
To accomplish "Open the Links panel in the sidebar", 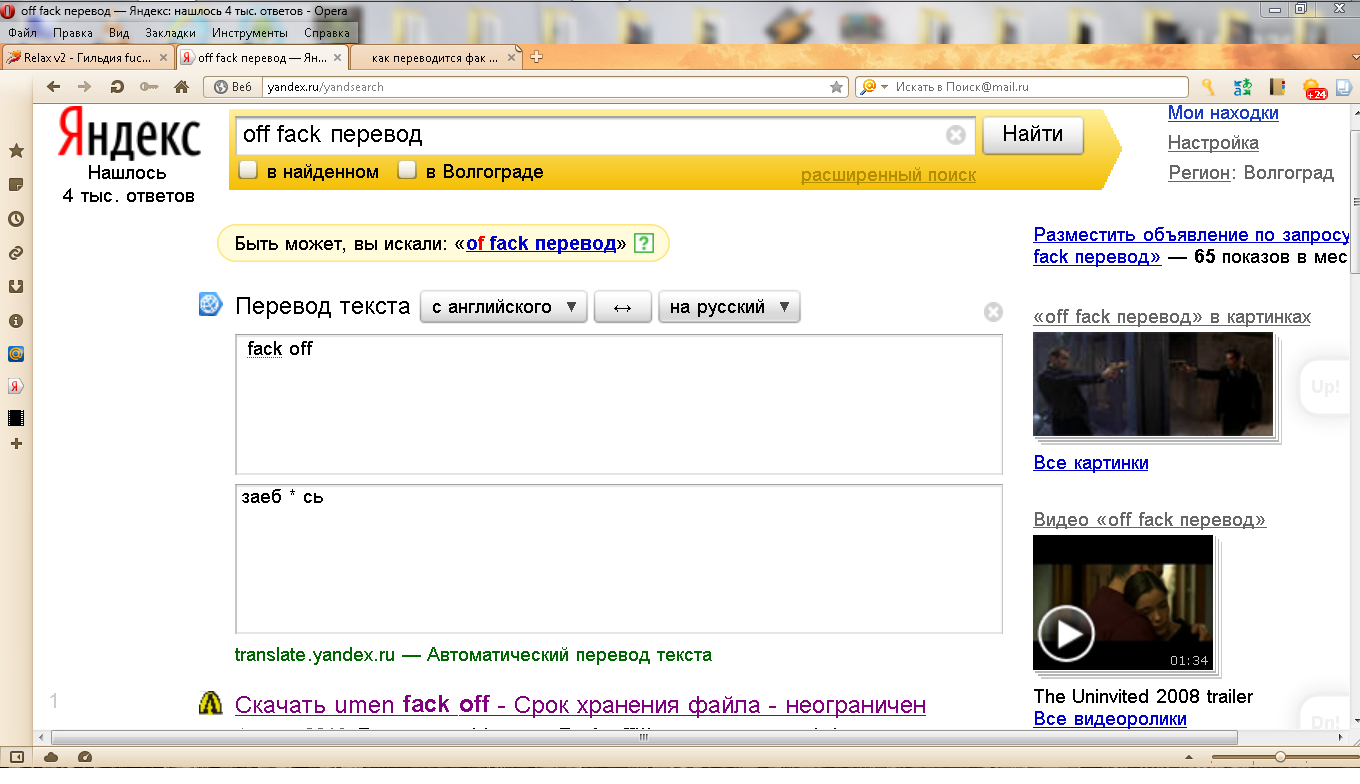I will (16, 253).
